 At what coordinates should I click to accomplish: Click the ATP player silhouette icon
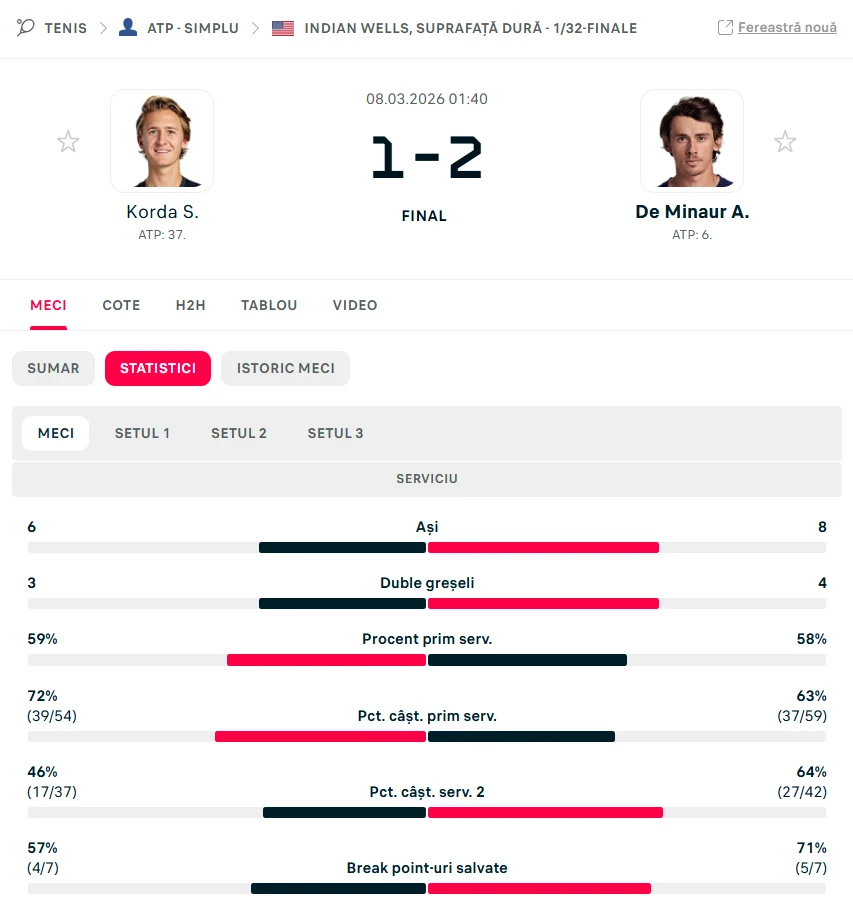point(128,27)
